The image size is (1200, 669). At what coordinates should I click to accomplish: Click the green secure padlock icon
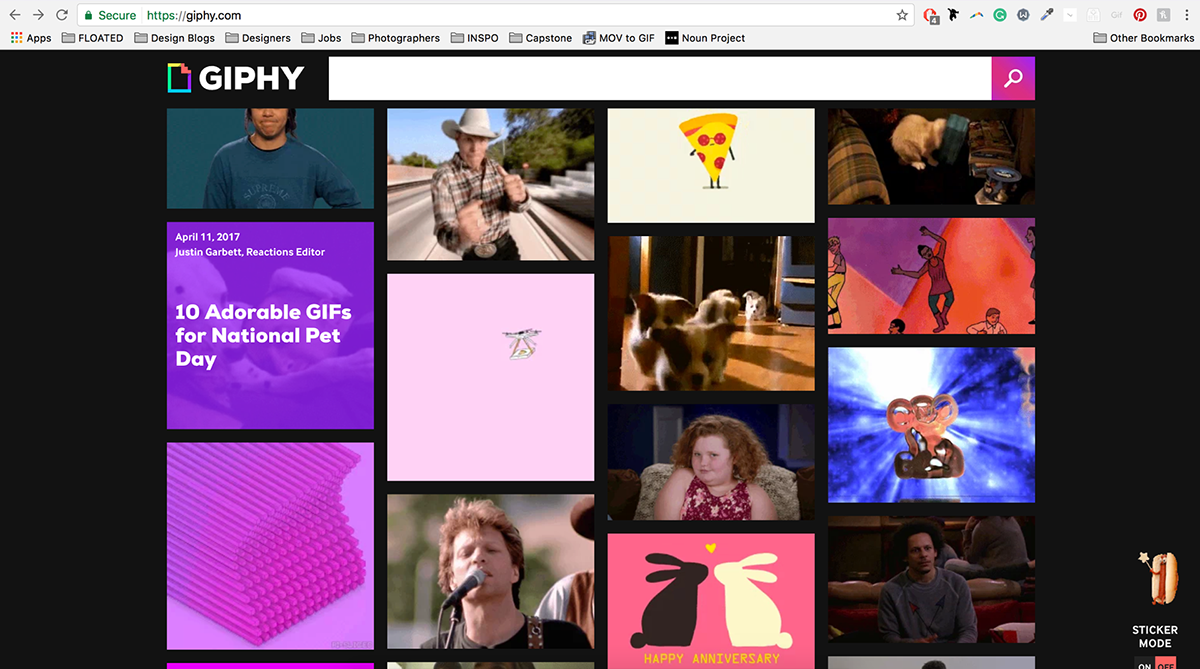click(x=88, y=15)
